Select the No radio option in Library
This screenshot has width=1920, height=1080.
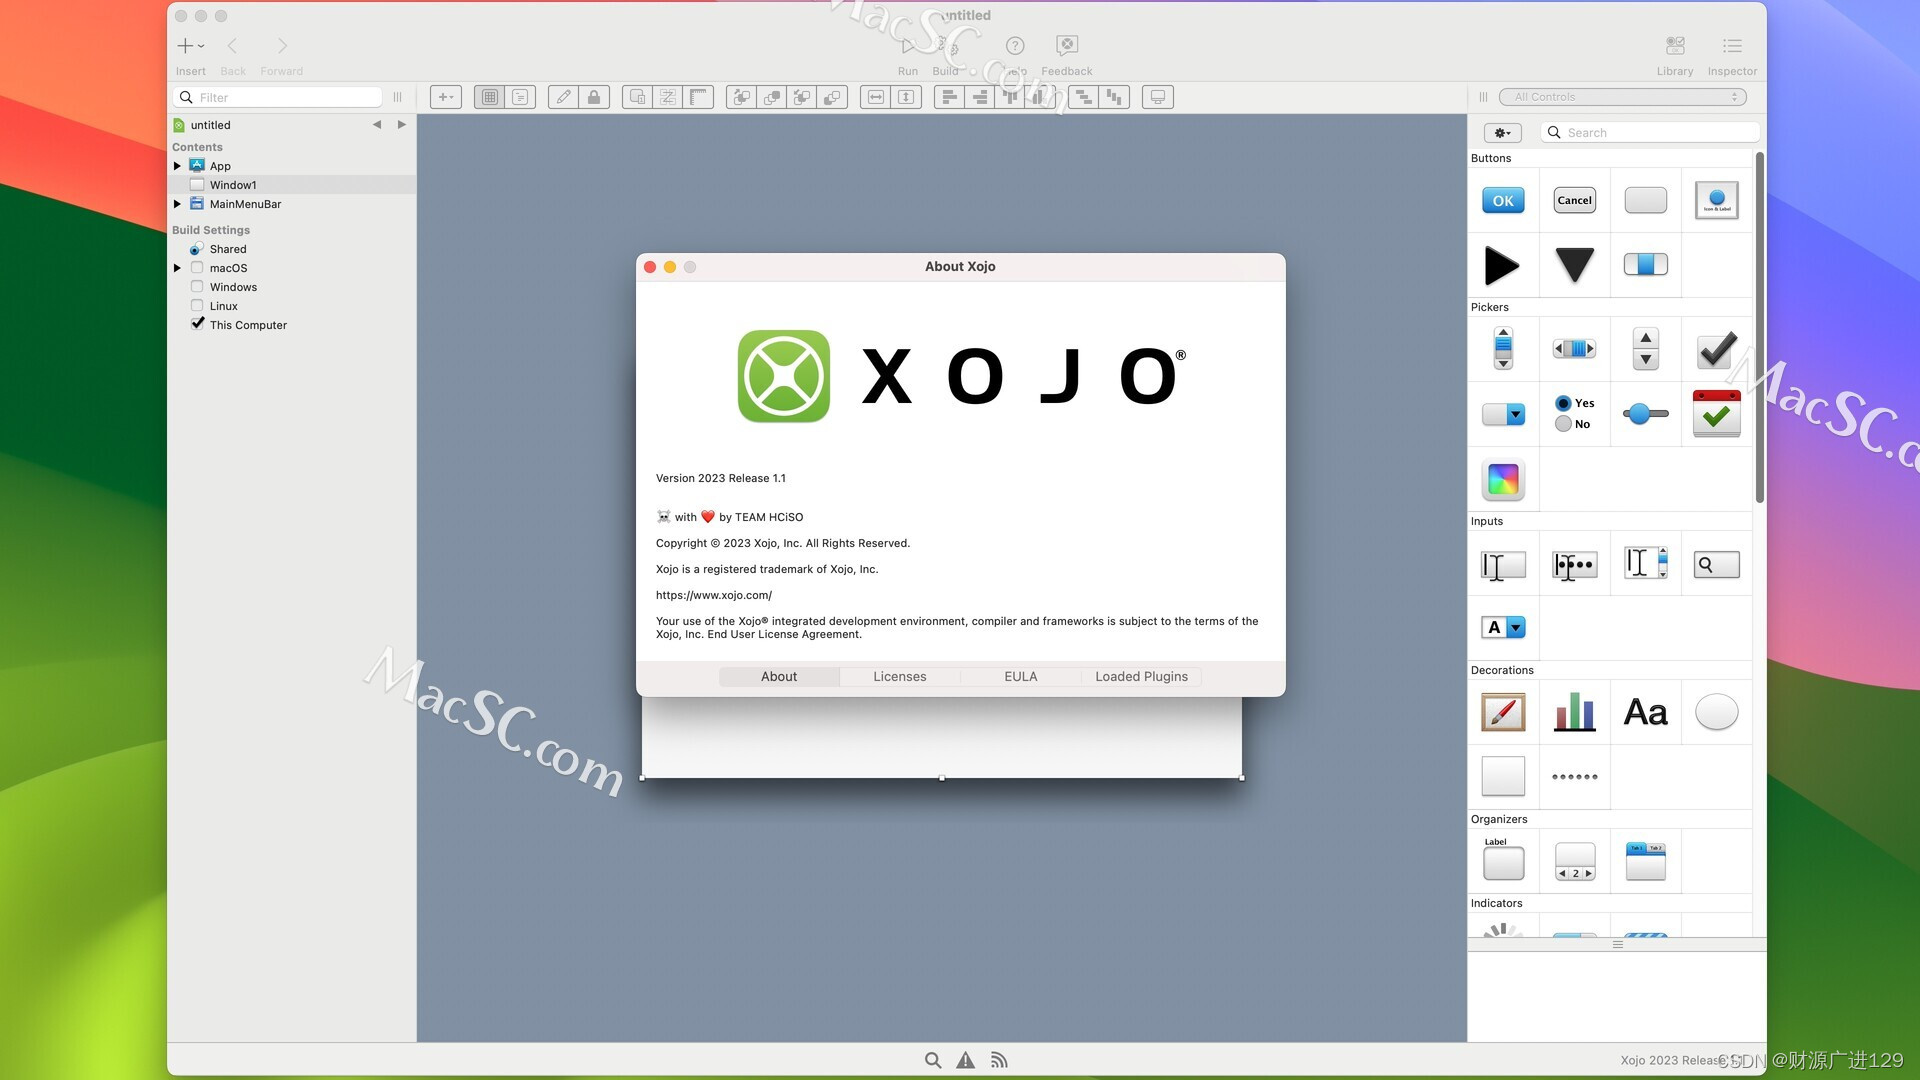point(1572,424)
